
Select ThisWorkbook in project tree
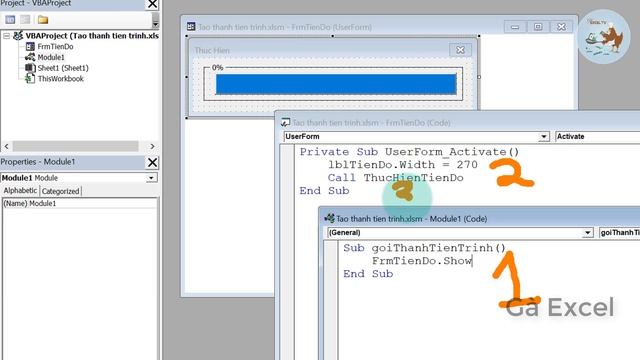(60, 79)
